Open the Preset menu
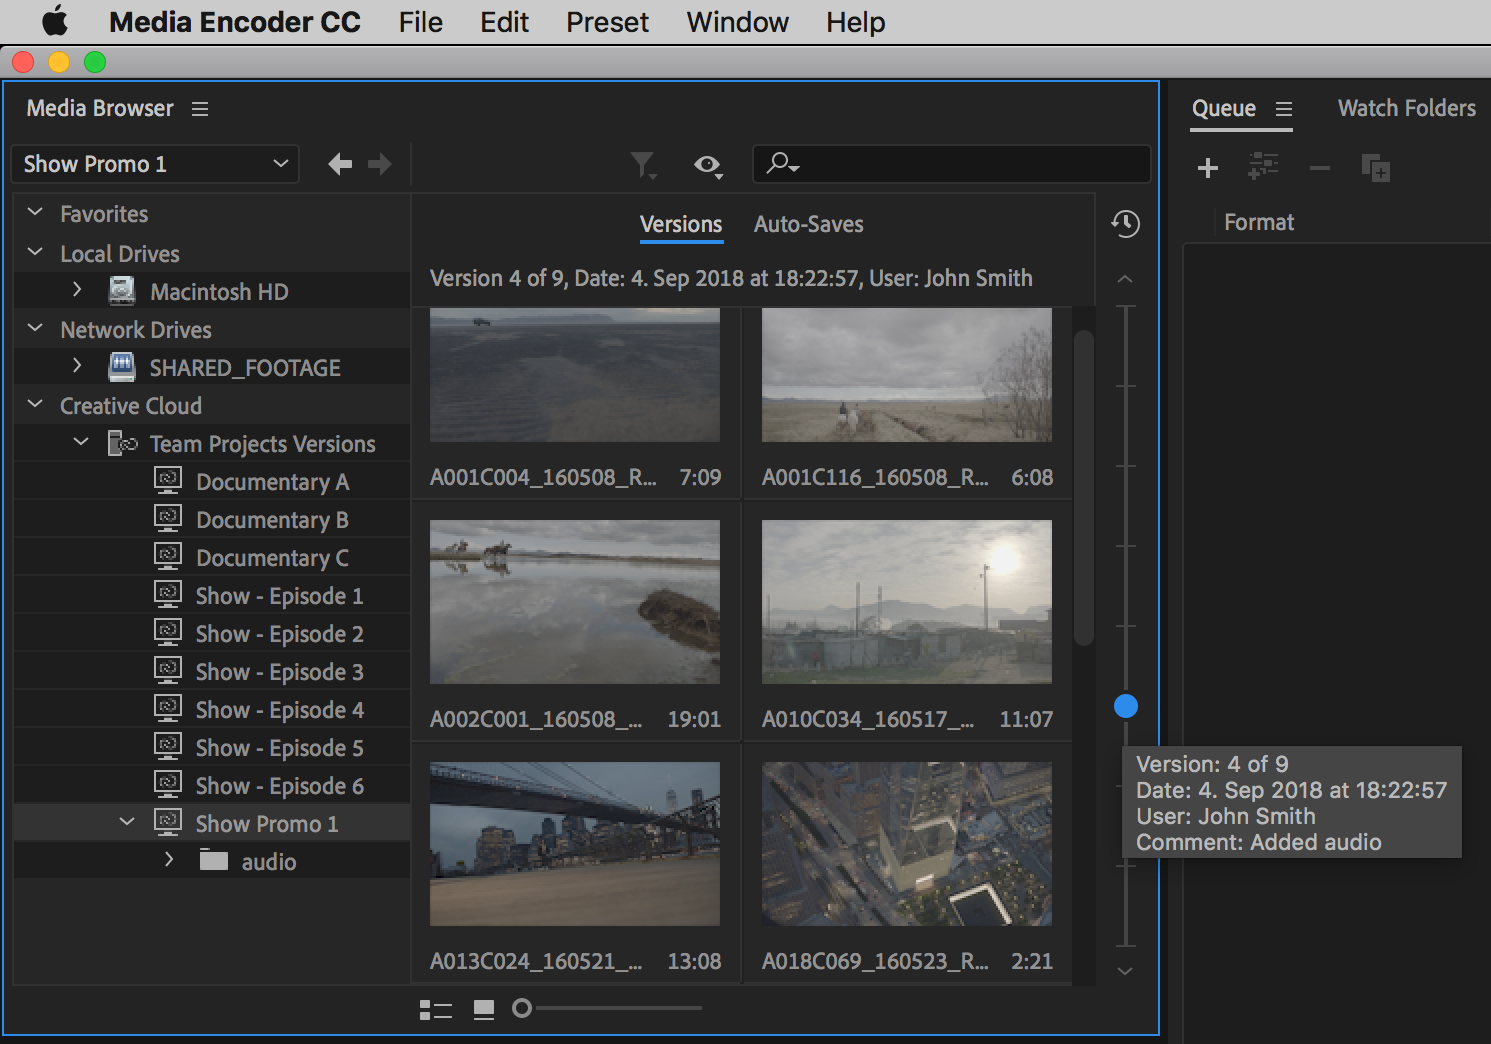The image size is (1491, 1044). 607,22
